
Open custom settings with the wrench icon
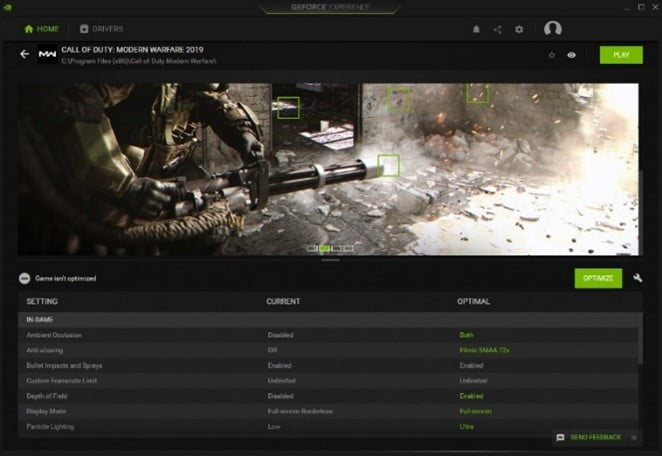[638, 278]
